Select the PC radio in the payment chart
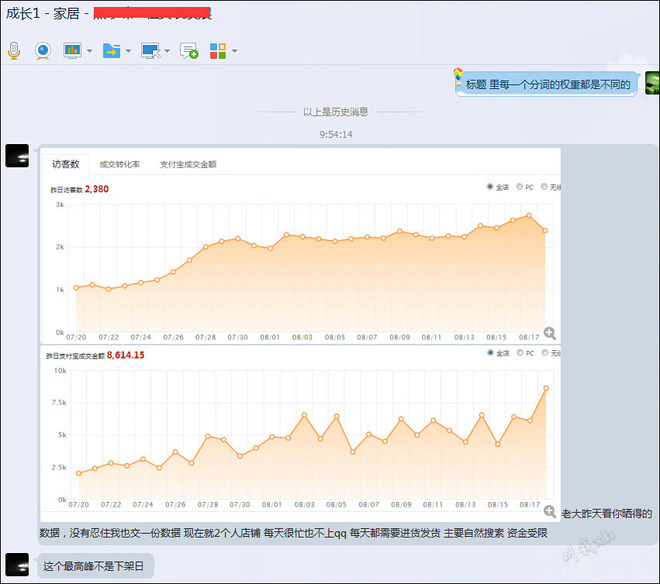 point(520,352)
